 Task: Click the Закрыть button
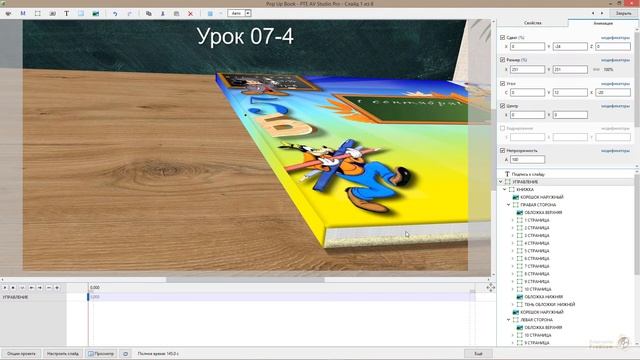coord(623,13)
